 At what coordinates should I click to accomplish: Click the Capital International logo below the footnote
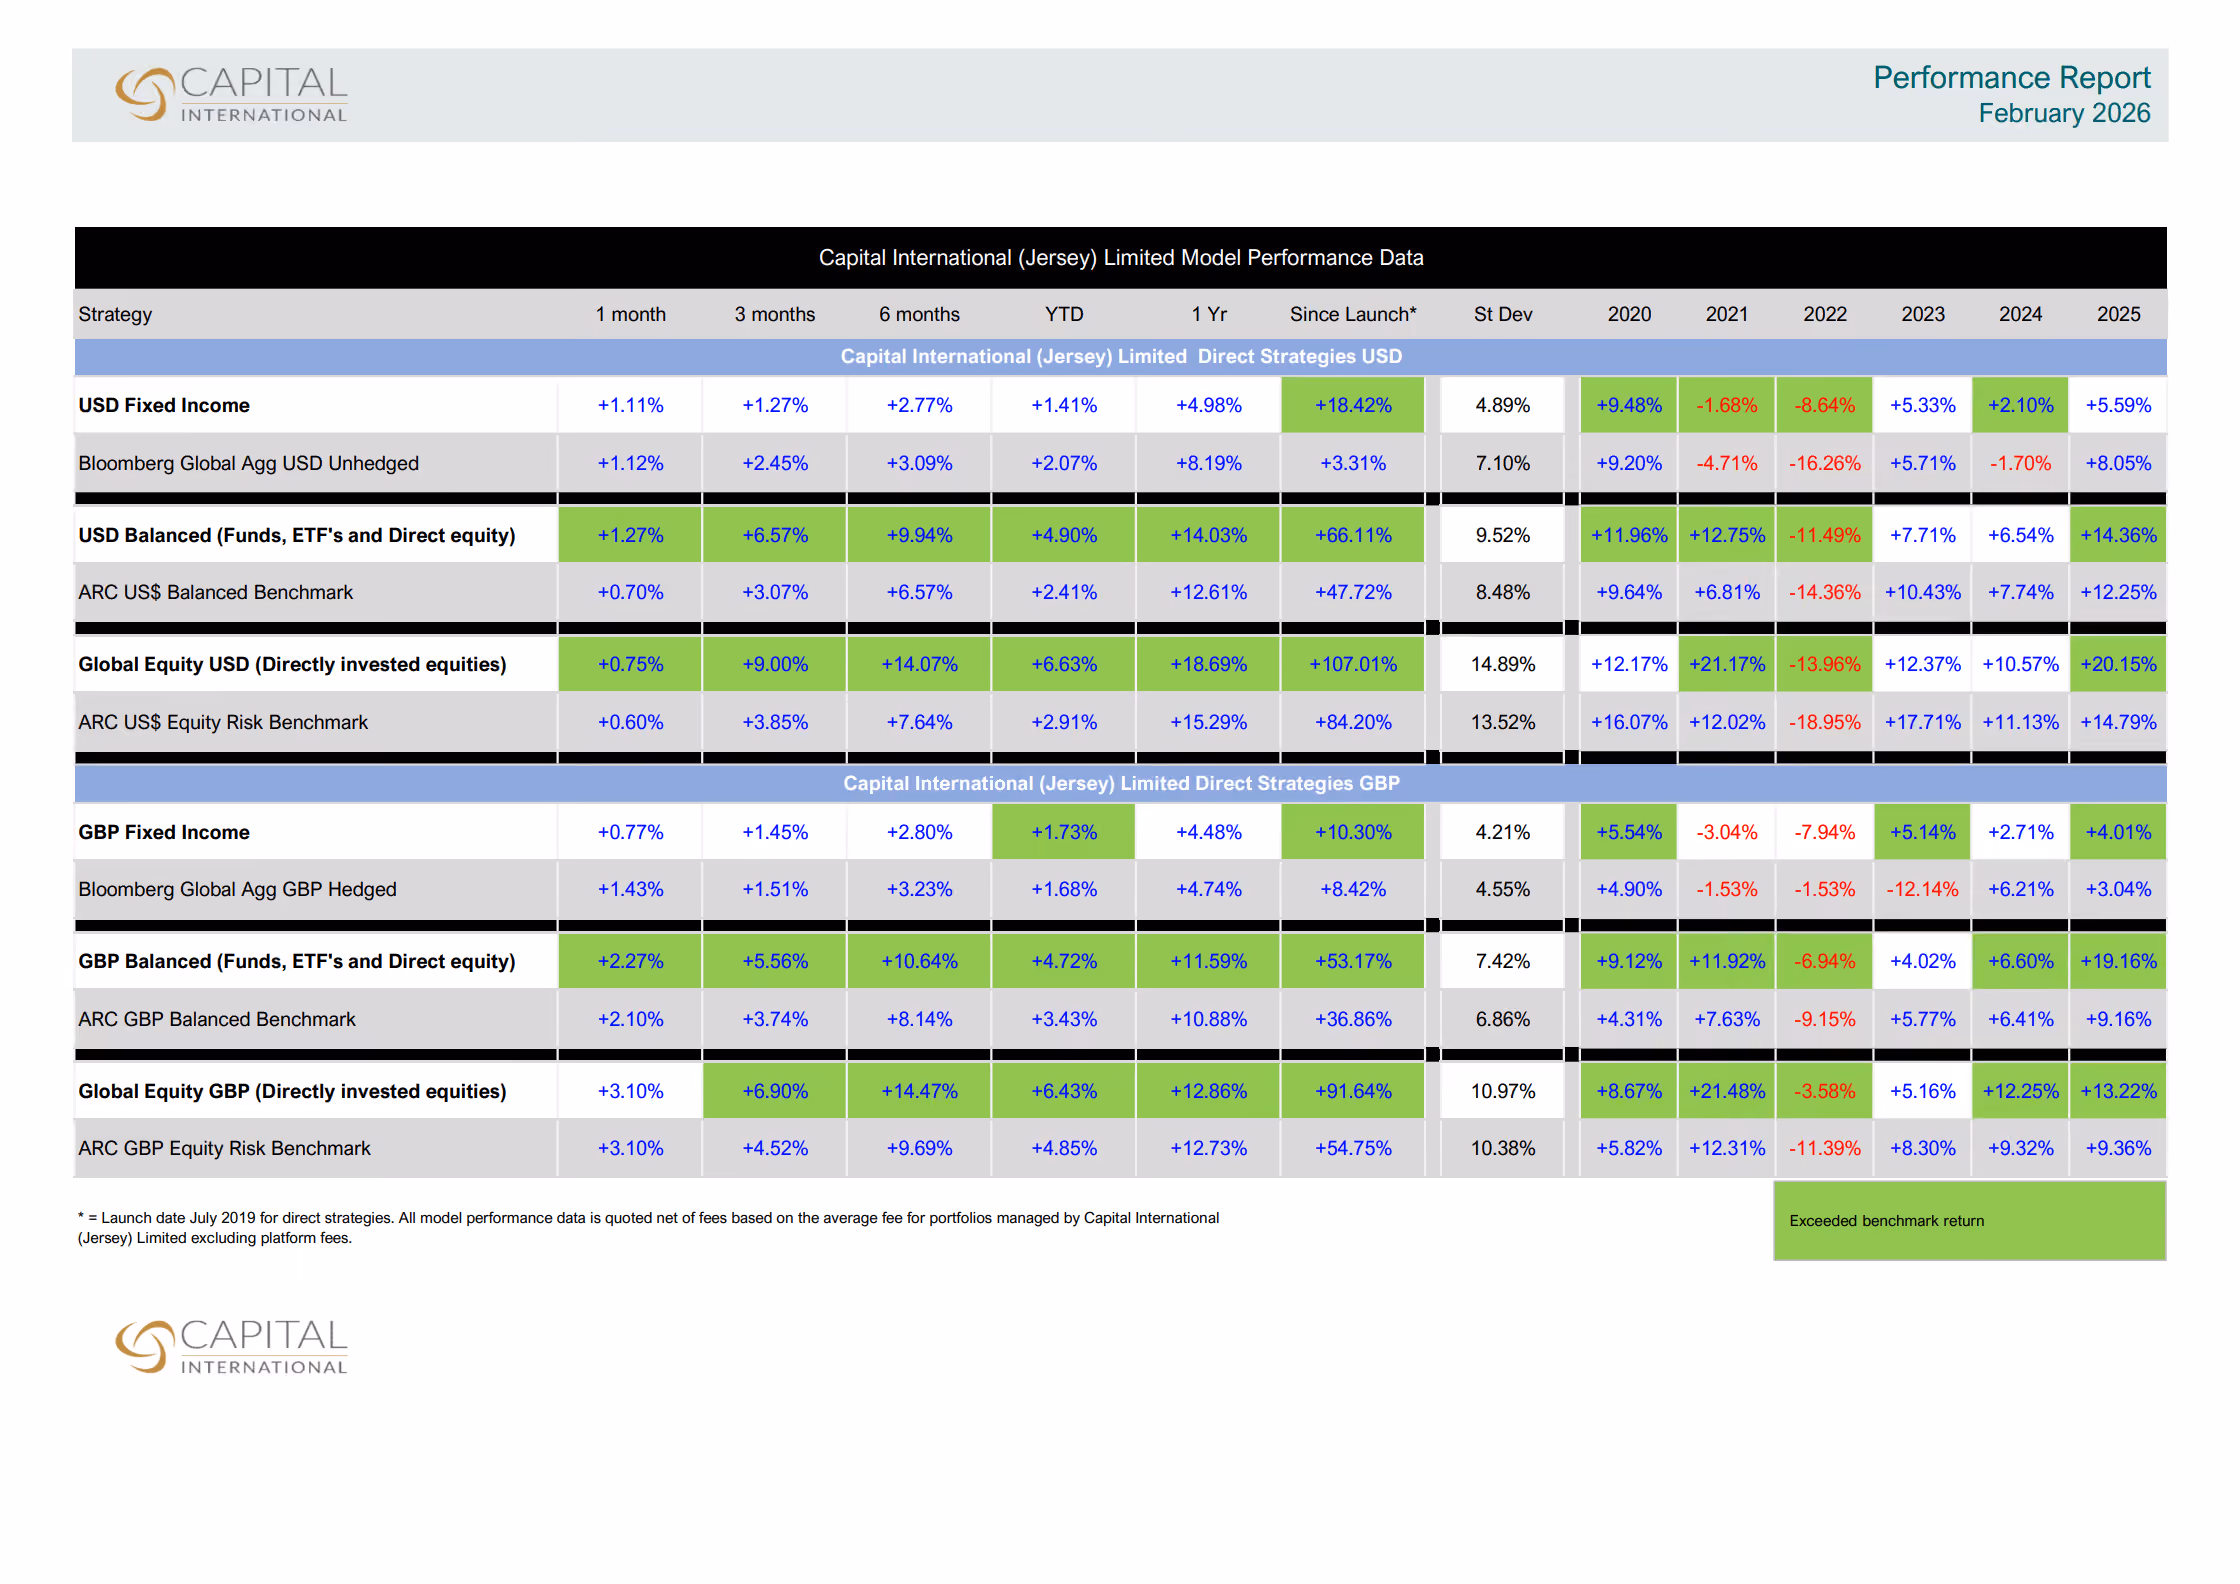pyautogui.click(x=231, y=1346)
